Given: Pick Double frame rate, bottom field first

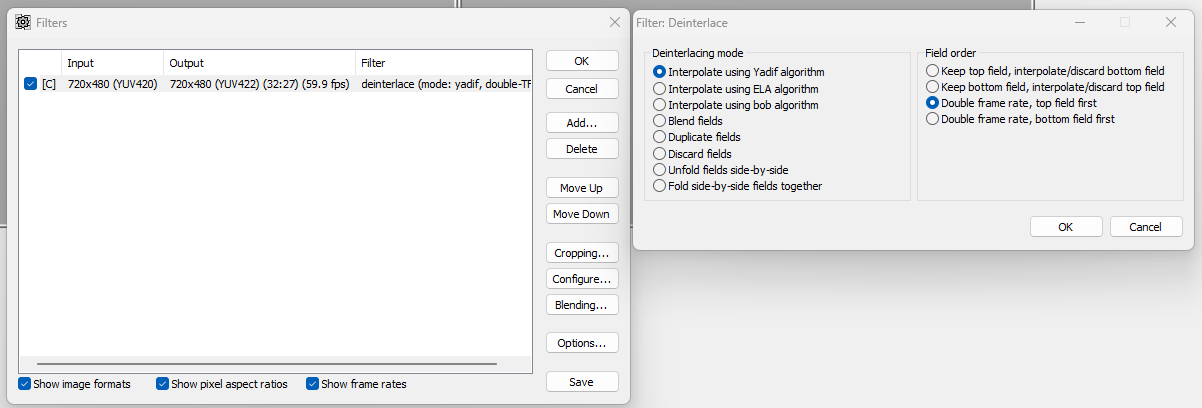Looking at the screenshot, I should coord(933,119).
